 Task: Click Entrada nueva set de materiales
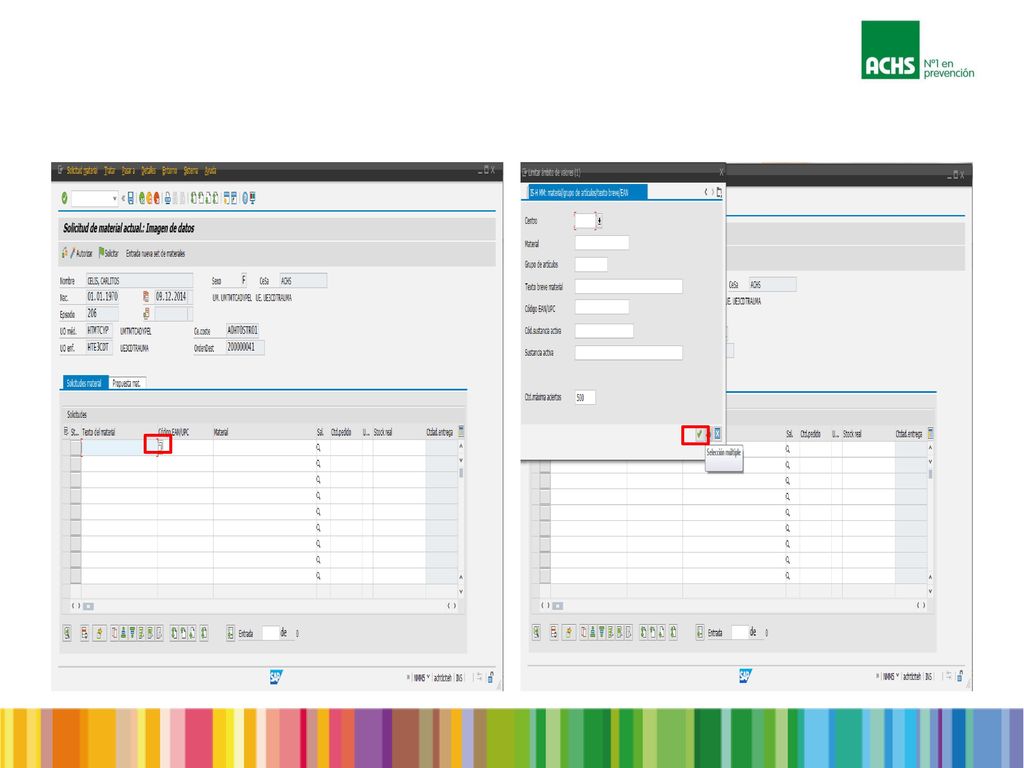tap(155, 253)
